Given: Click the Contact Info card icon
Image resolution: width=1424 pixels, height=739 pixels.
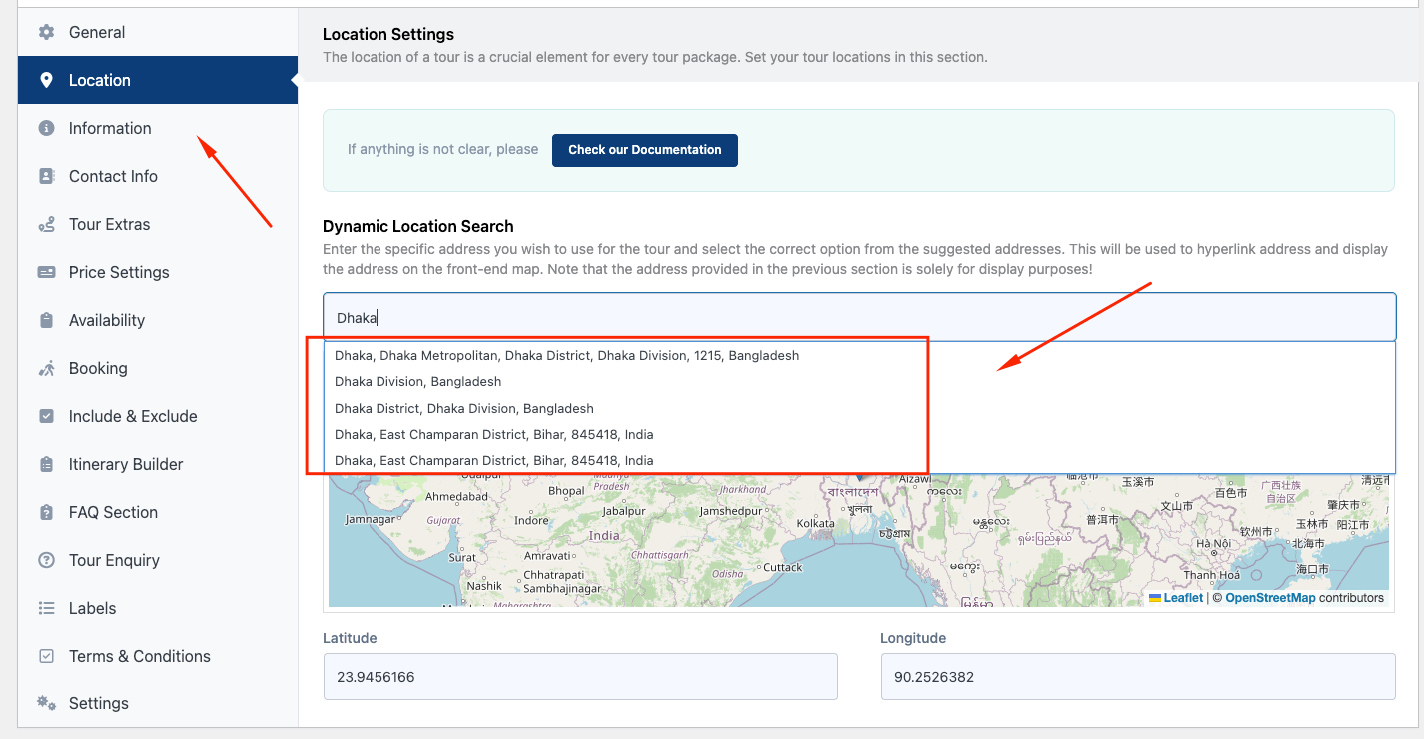Looking at the screenshot, I should click(46, 176).
